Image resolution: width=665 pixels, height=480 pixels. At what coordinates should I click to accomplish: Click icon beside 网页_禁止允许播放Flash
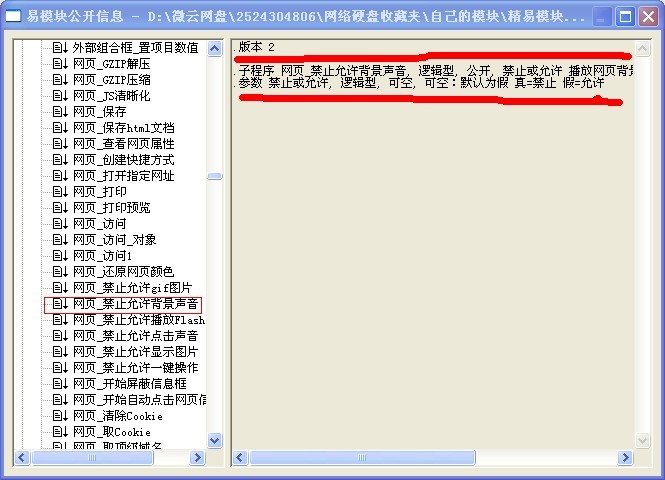click(x=60, y=320)
